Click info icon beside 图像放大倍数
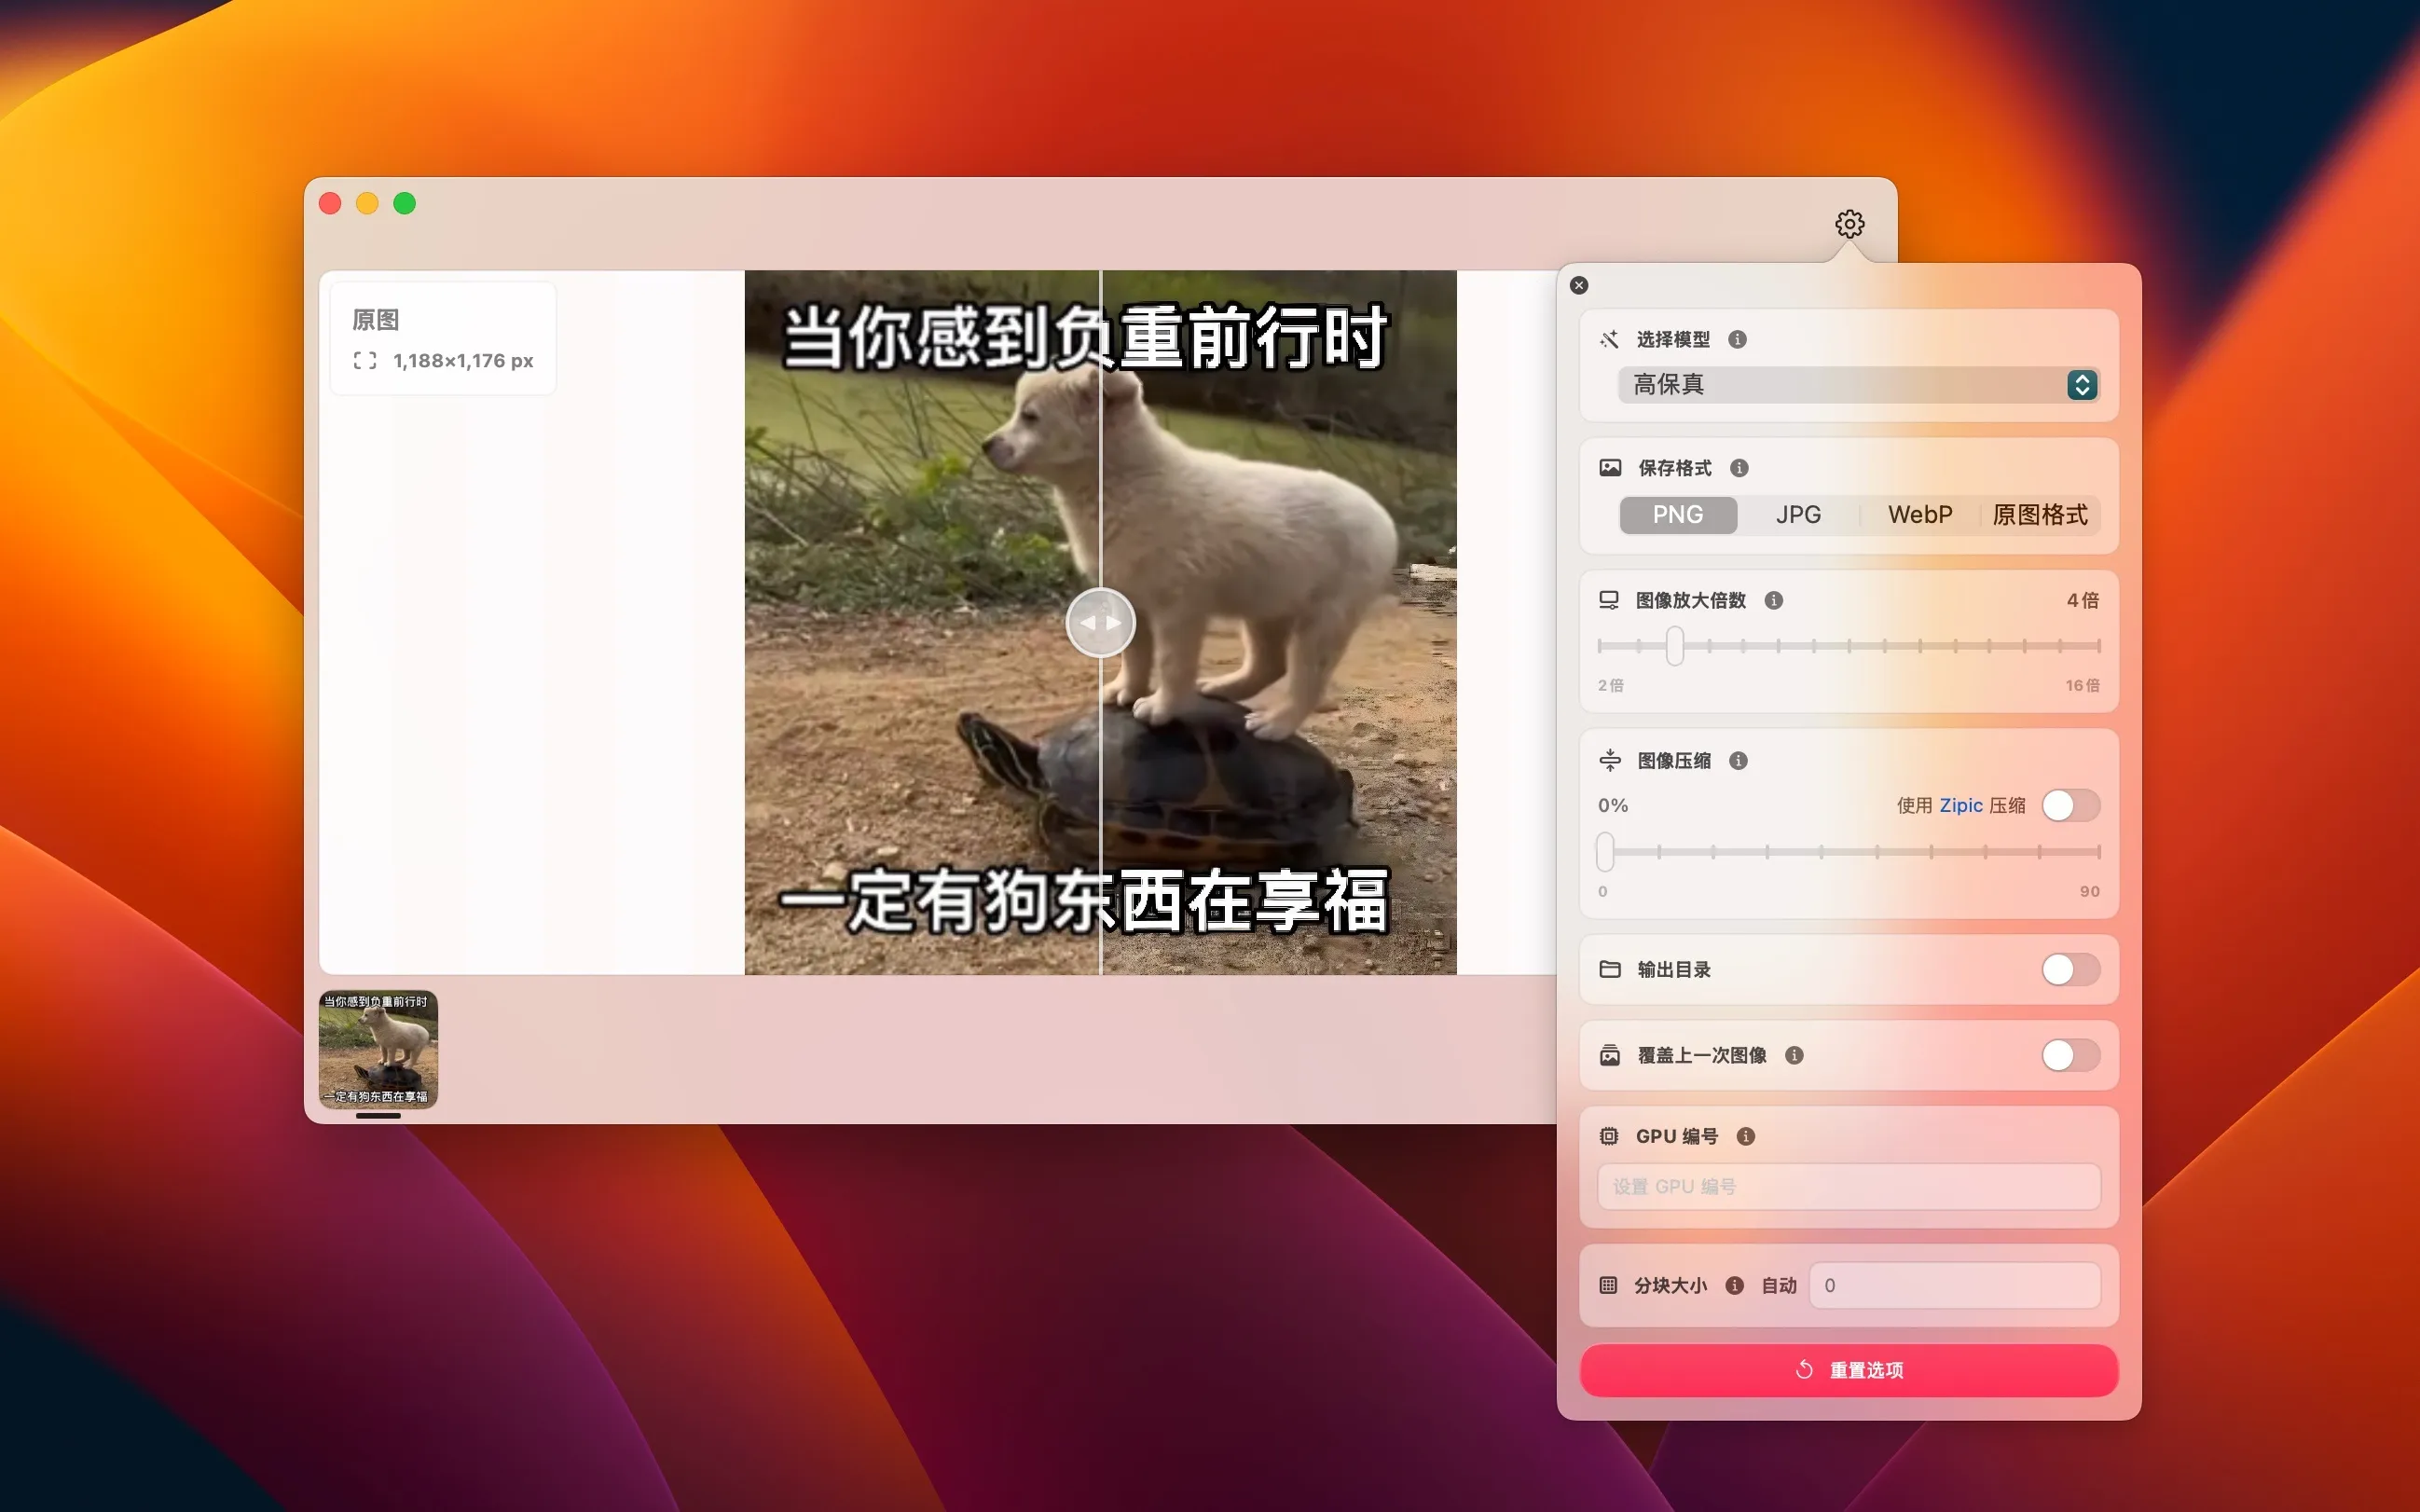This screenshot has height=1512, width=2420. (x=1773, y=600)
